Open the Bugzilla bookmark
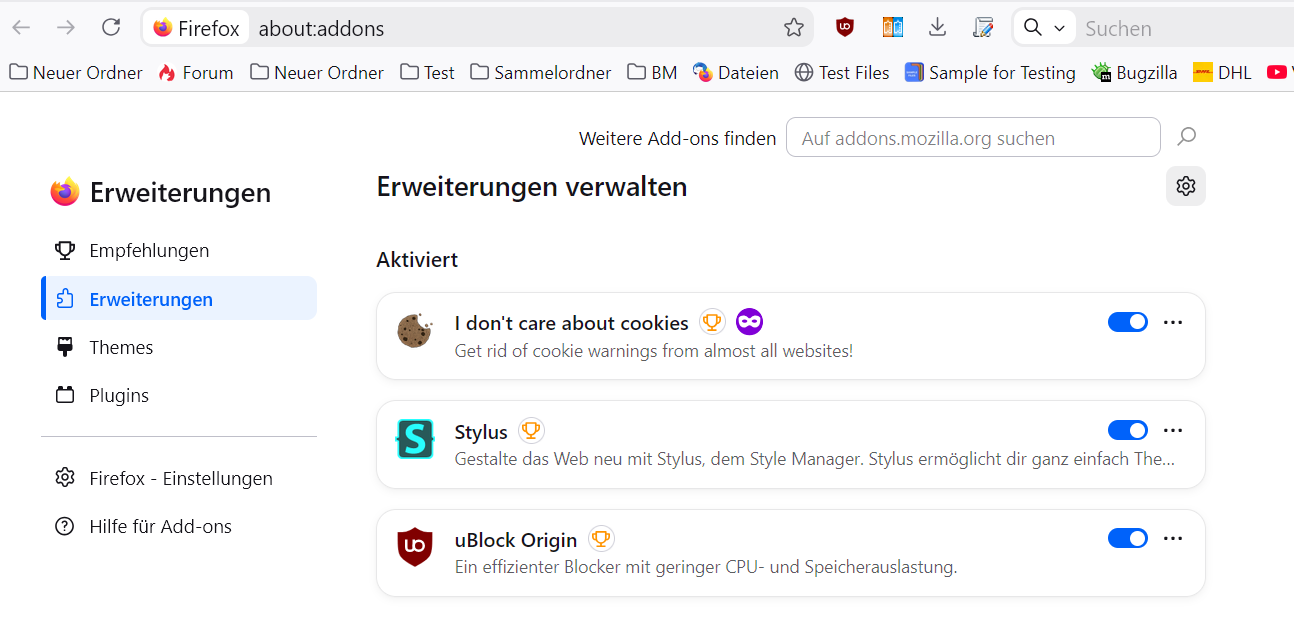 tap(1134, 72)
